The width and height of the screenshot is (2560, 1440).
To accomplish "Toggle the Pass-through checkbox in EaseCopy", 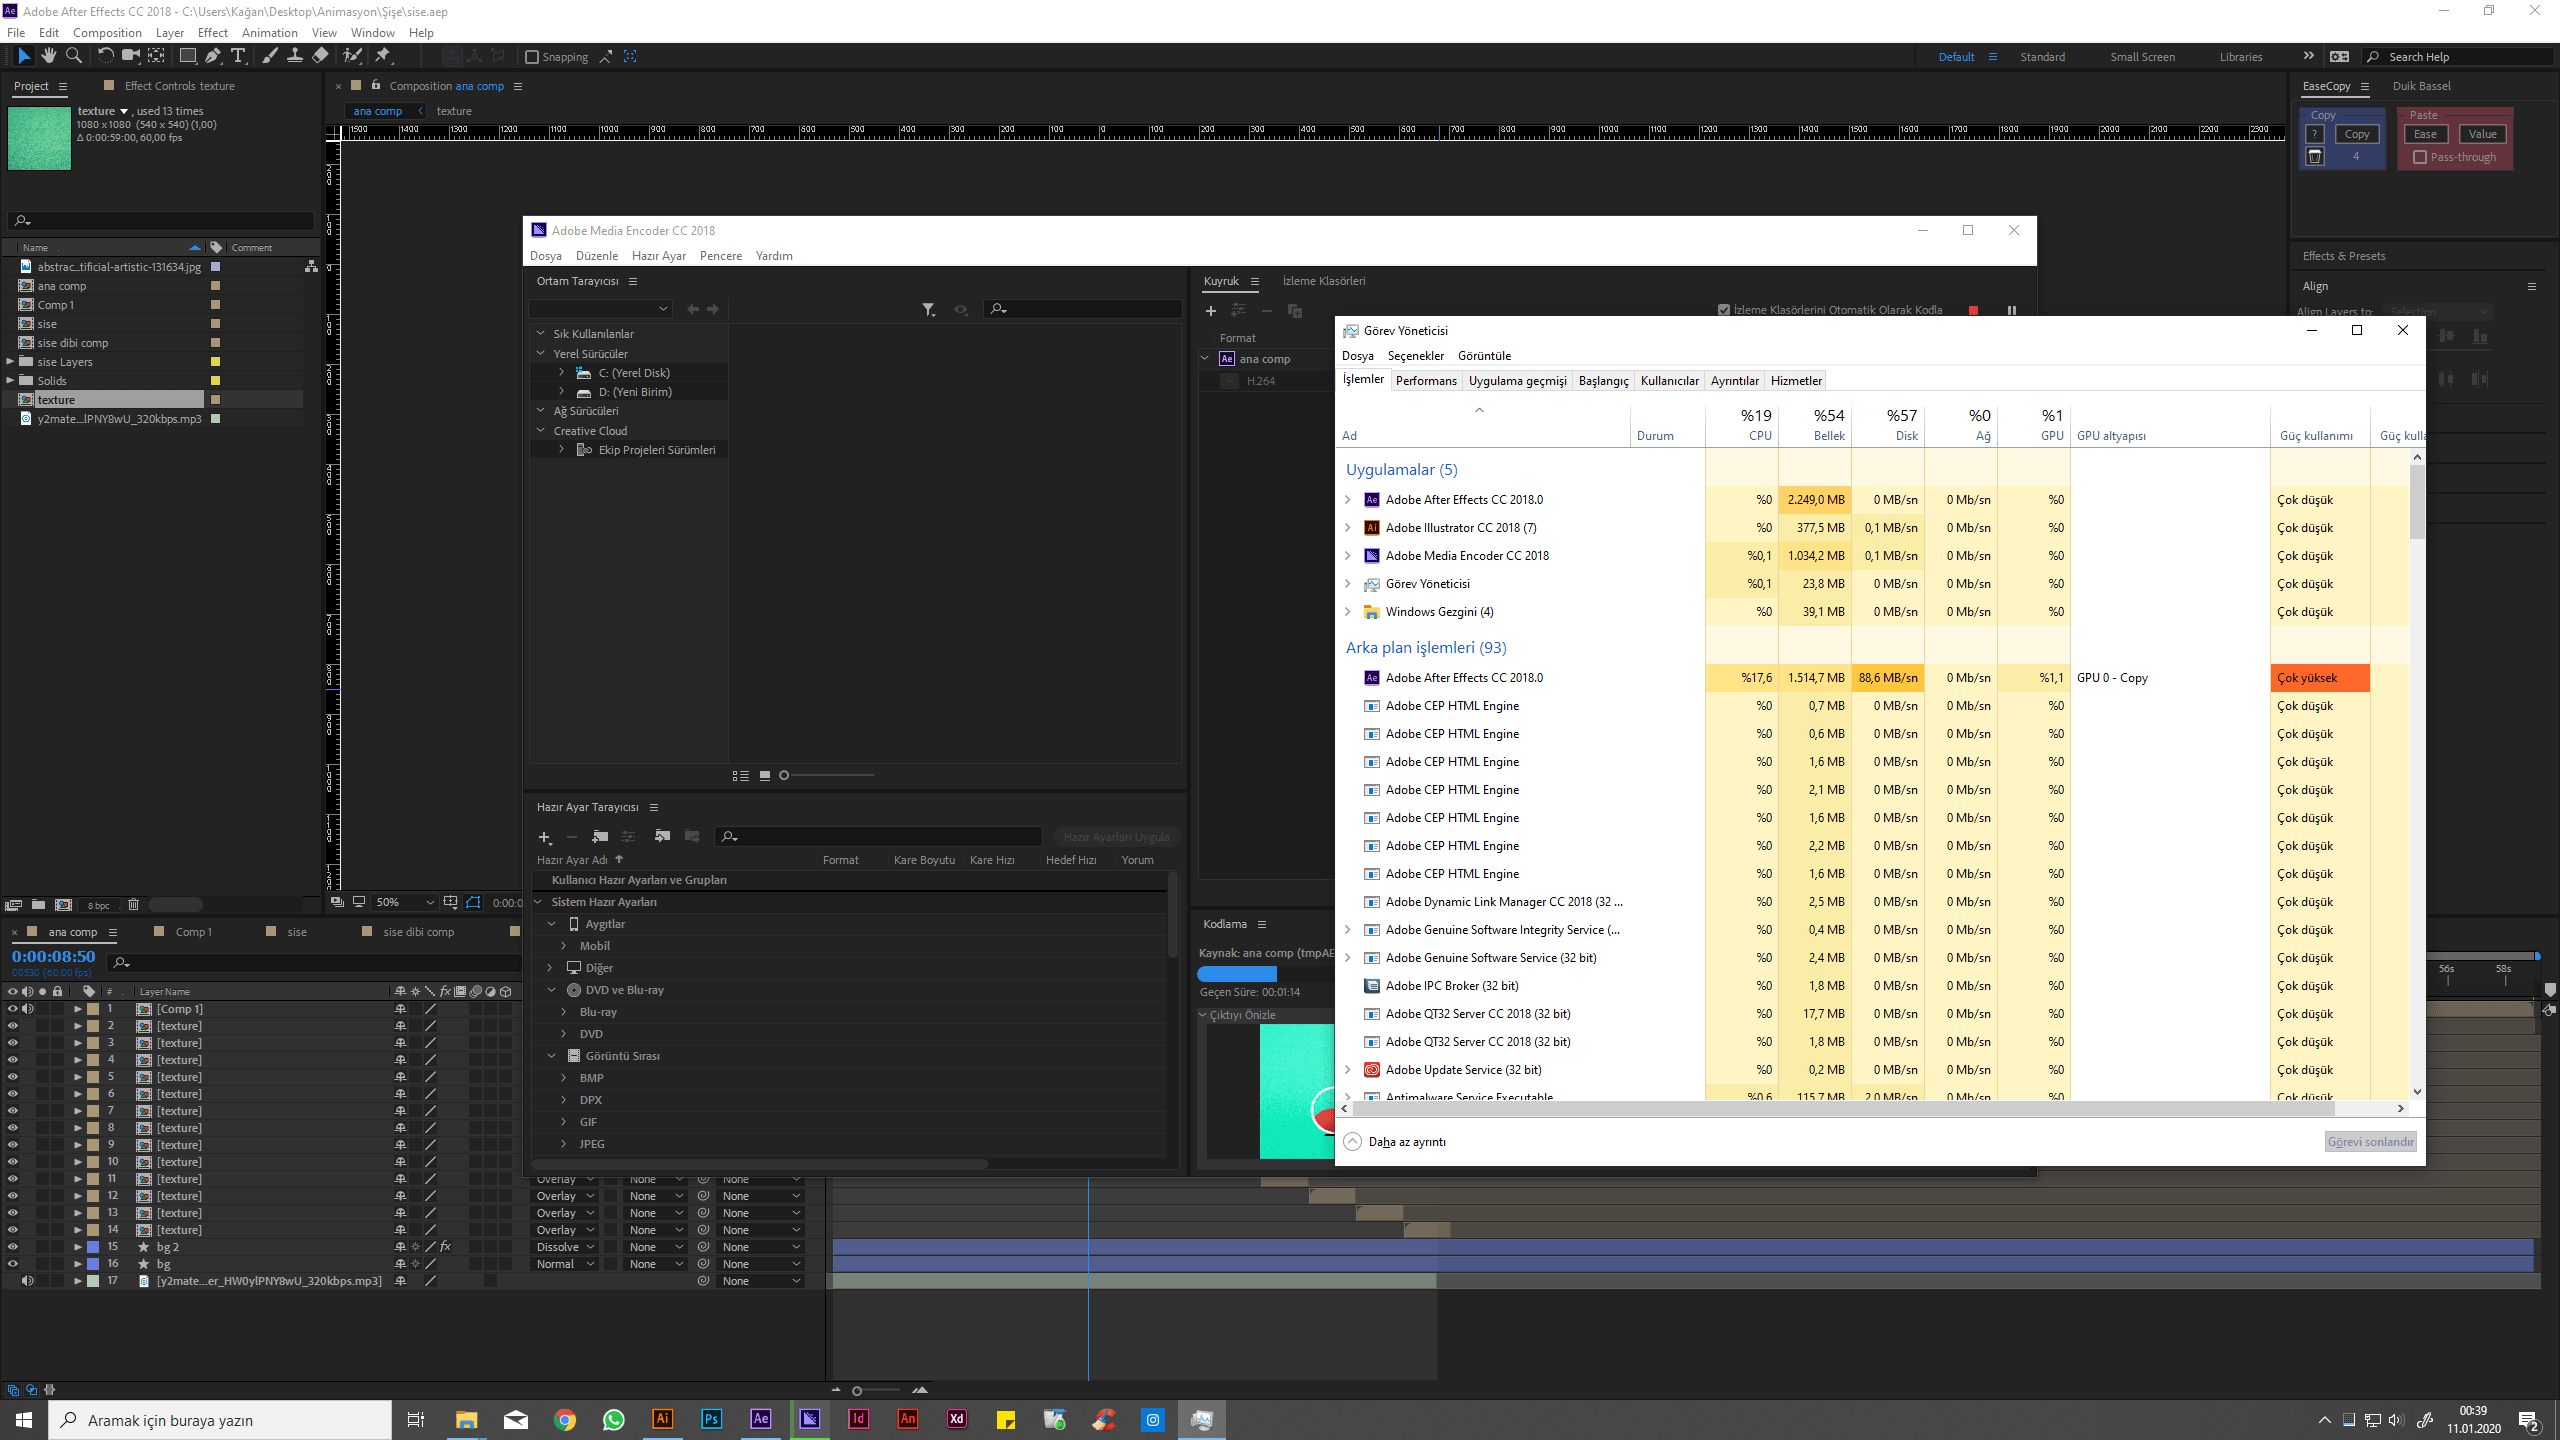I will point(2420,157).
